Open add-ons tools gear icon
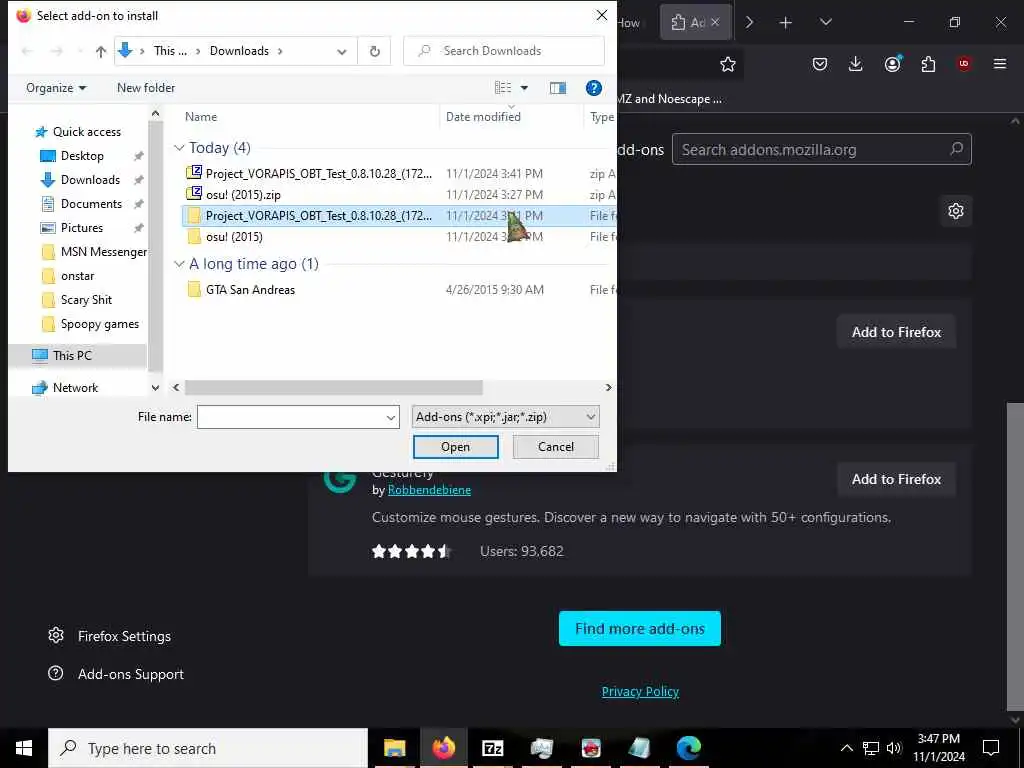 (955, 211)
